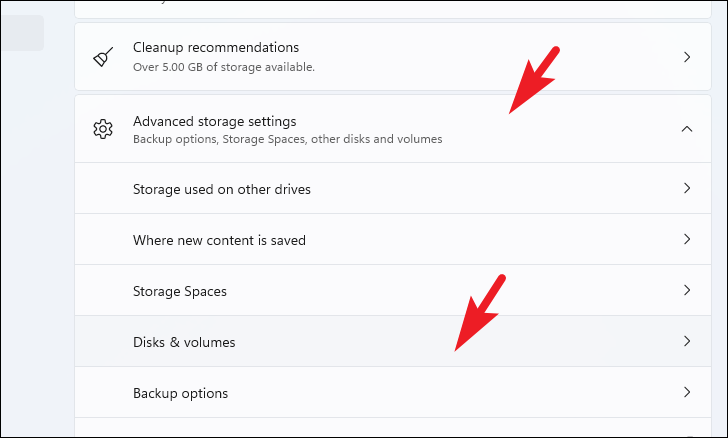Click the chevron beside Backup options
The width and height of the screenshot is (728, 438).
(x=687, y=392)
